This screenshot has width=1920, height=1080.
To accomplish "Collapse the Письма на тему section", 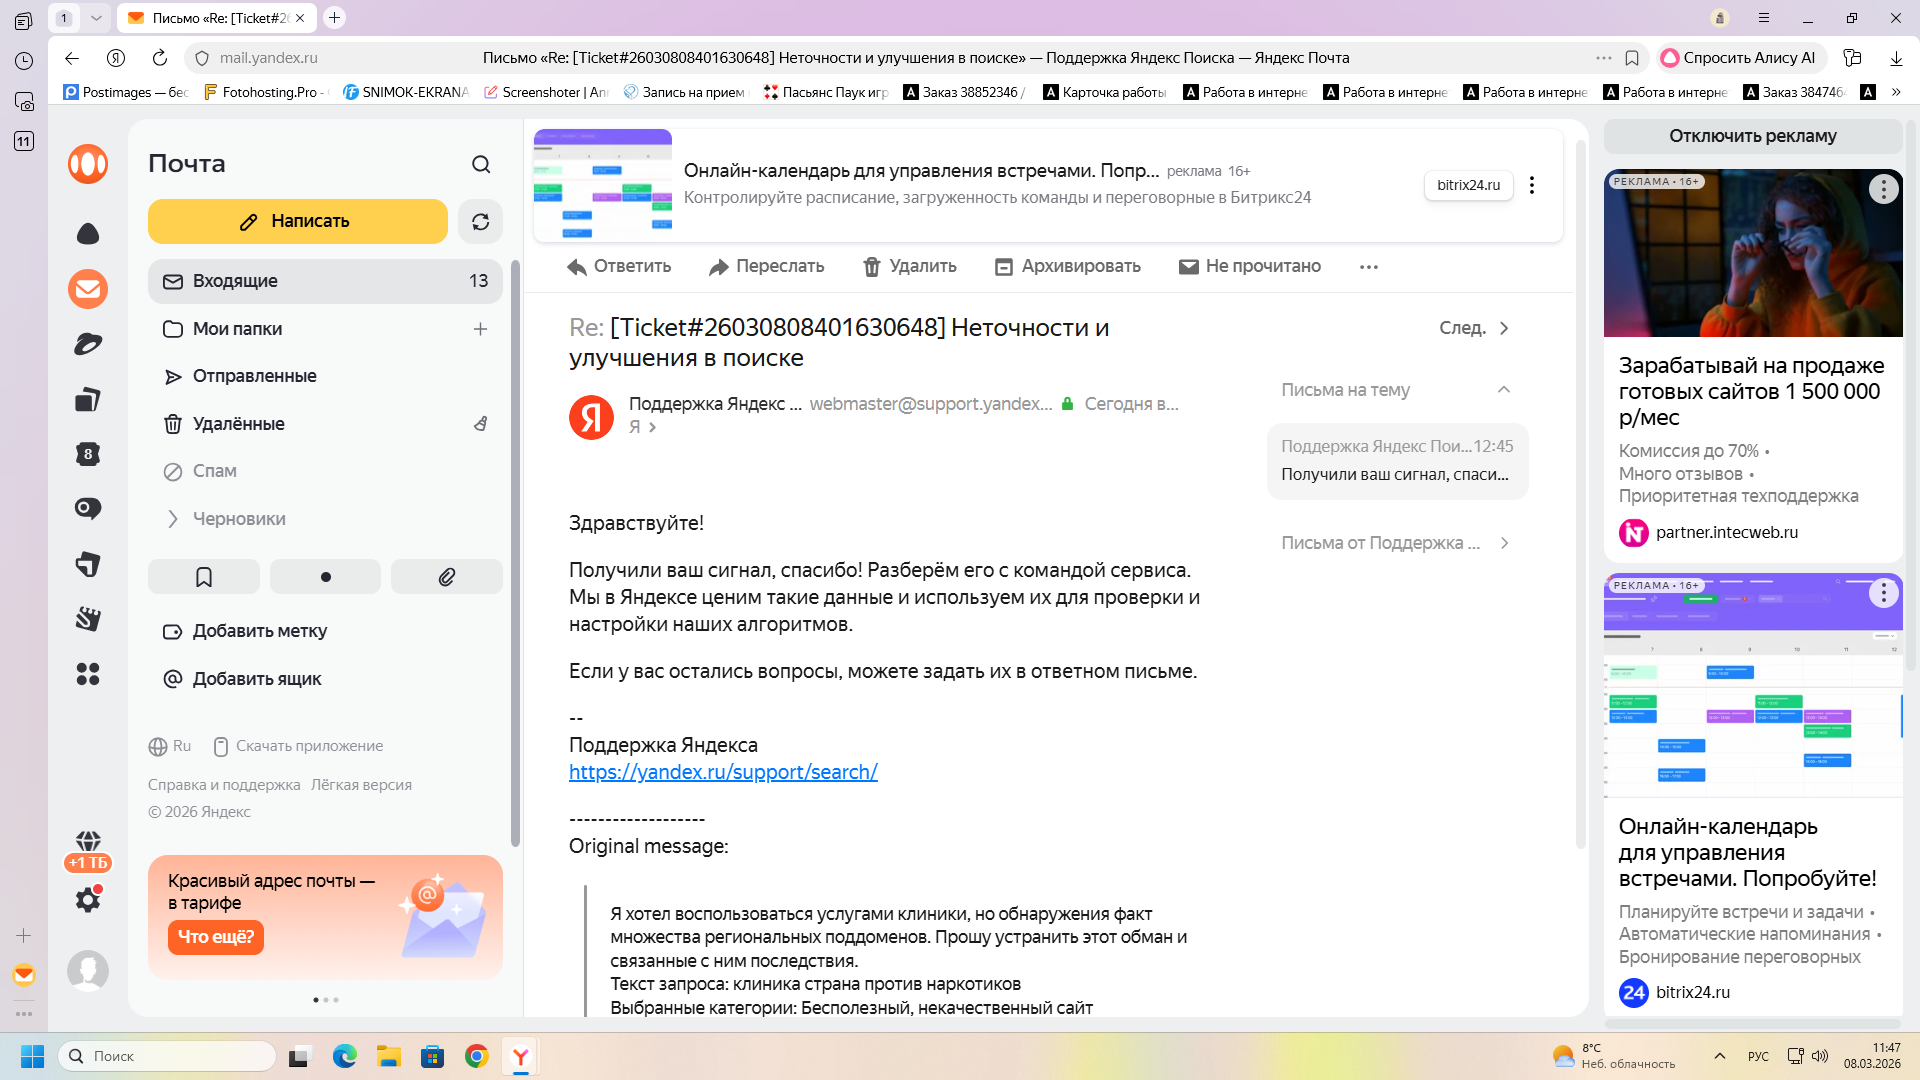I will coord(1503,390).
